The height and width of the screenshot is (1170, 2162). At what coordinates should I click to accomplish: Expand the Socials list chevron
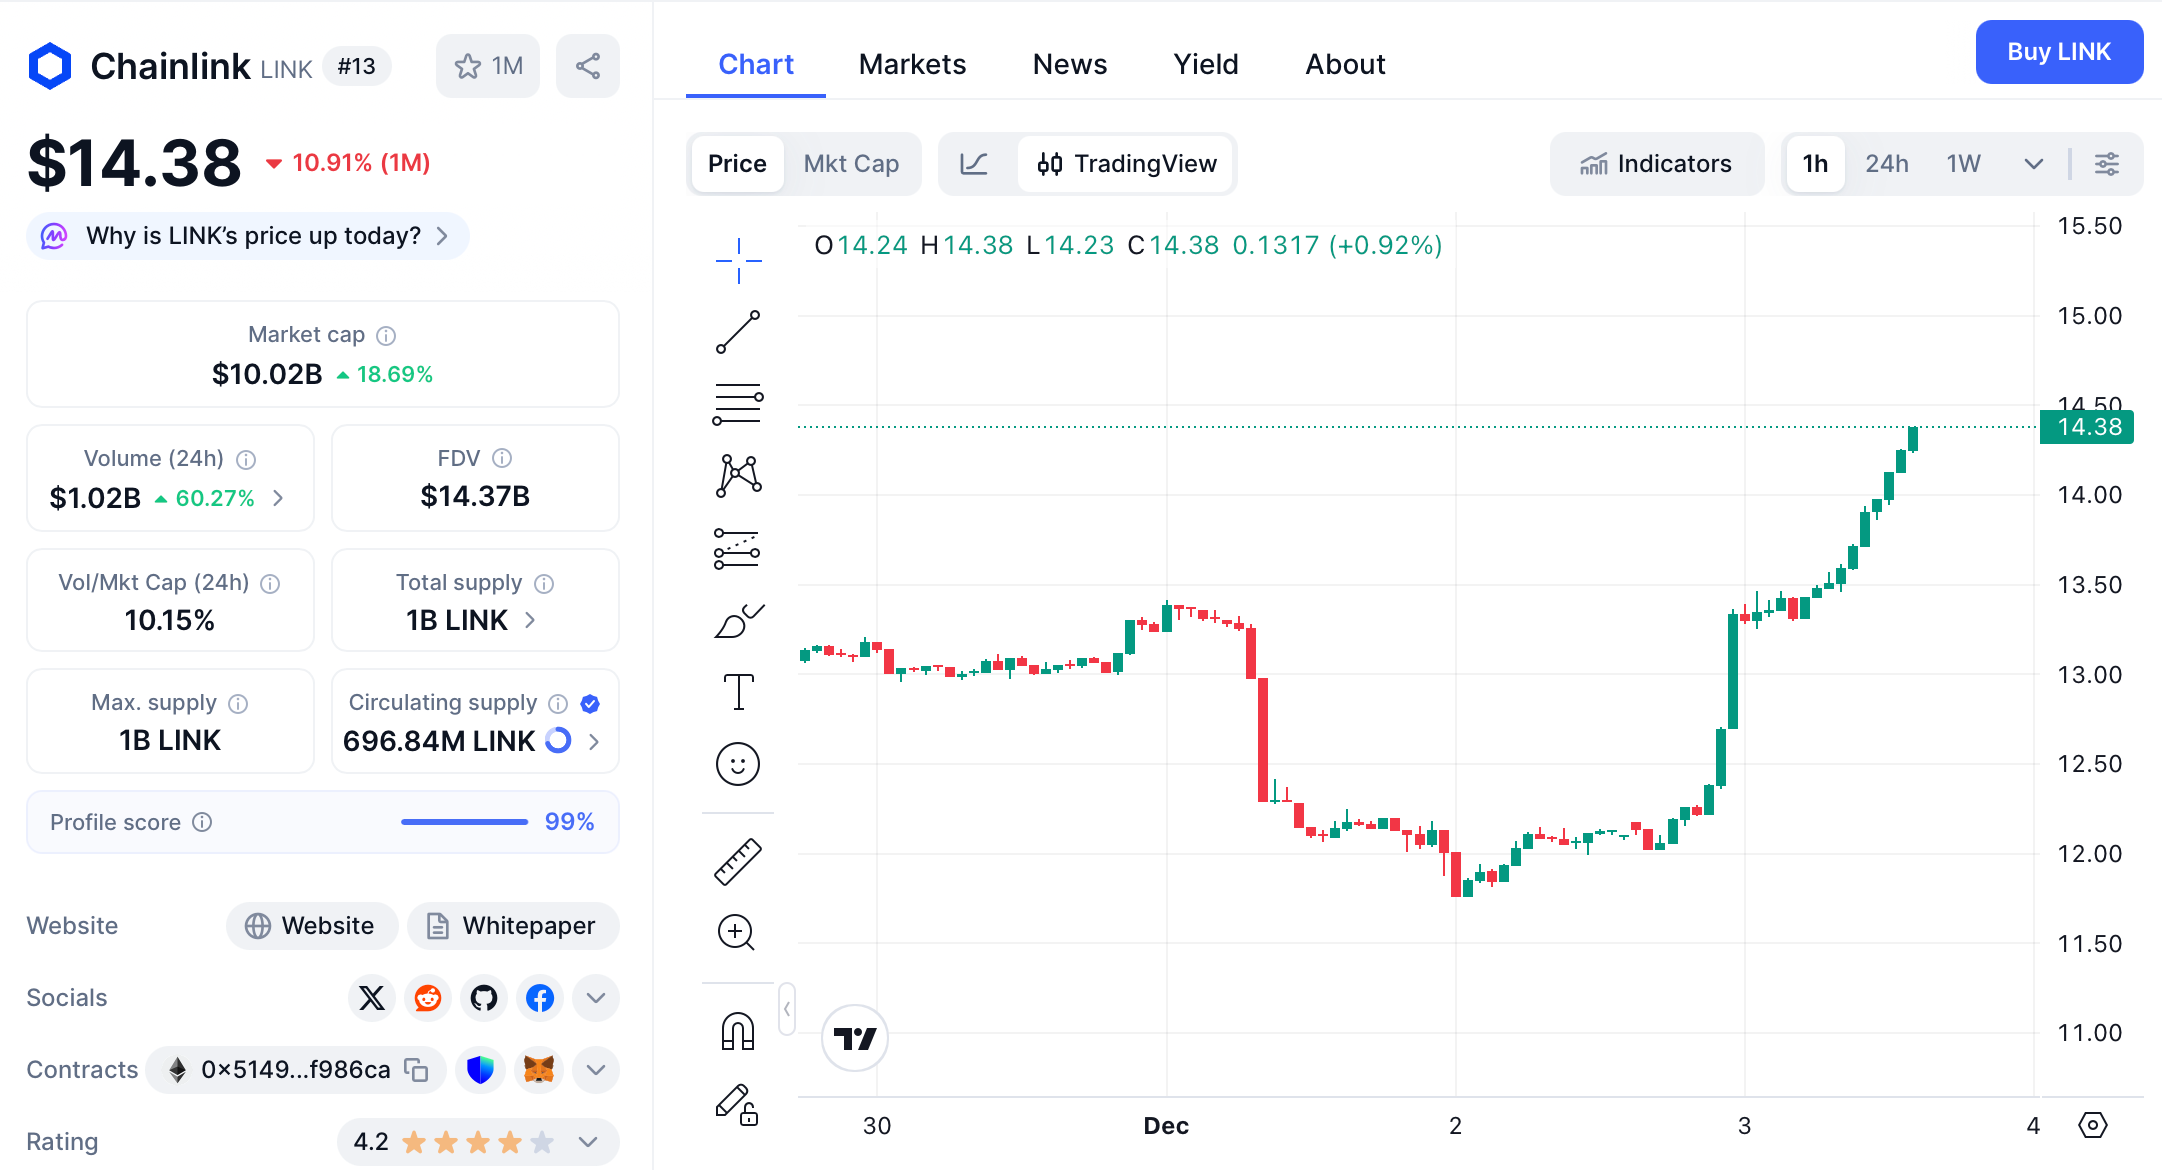(x=595, y=997)
